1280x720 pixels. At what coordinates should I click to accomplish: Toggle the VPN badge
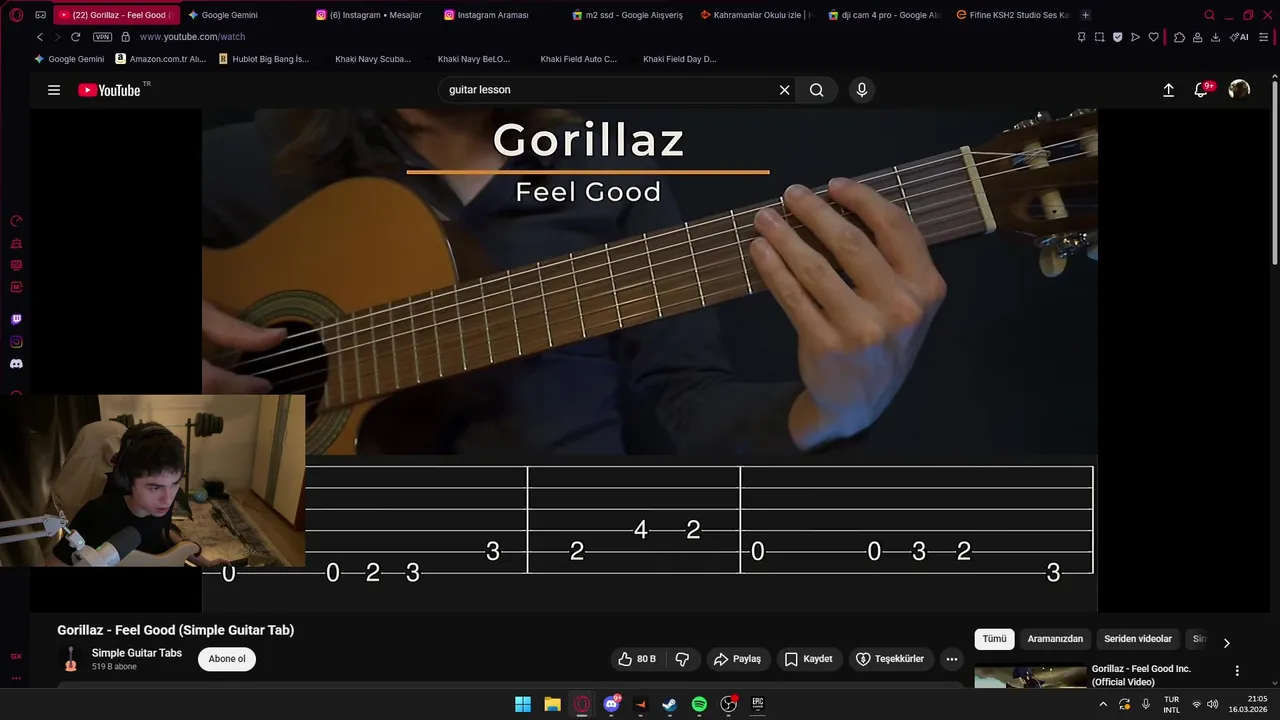(102, 37)
